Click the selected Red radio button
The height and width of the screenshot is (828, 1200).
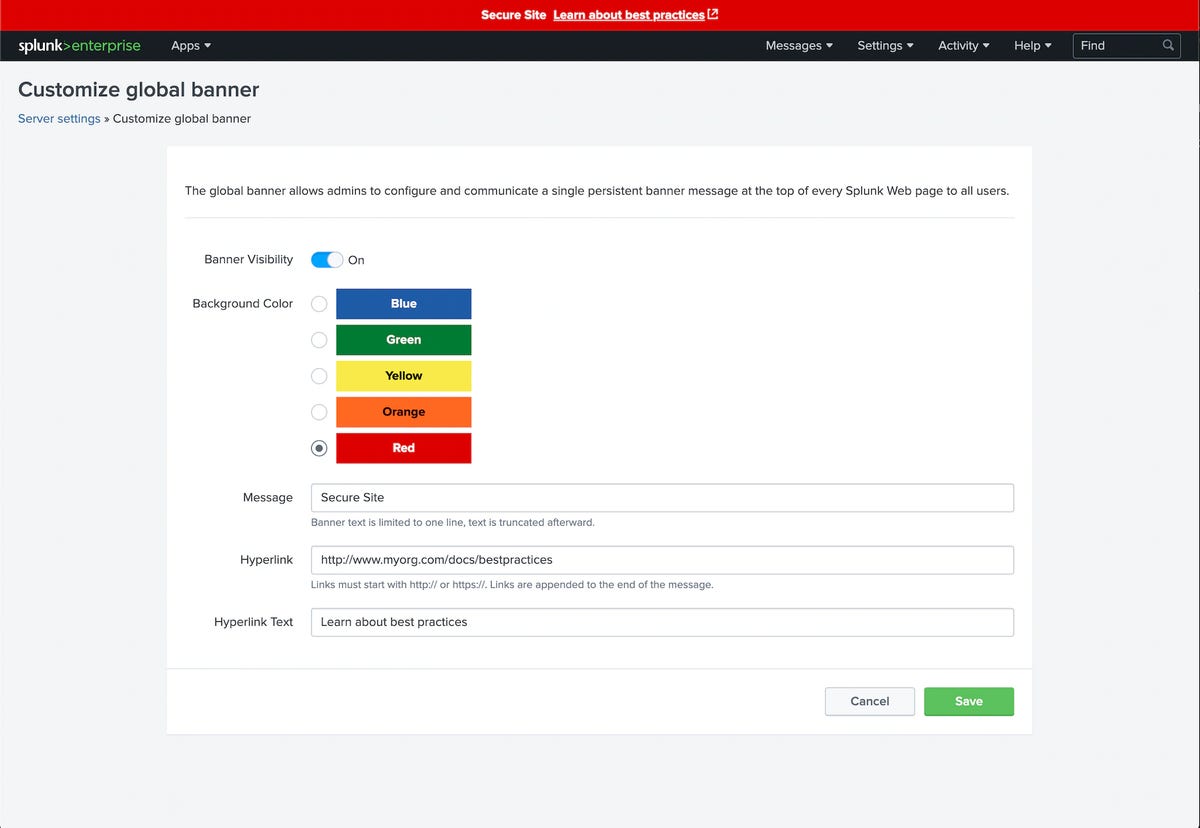pos(319,448)
